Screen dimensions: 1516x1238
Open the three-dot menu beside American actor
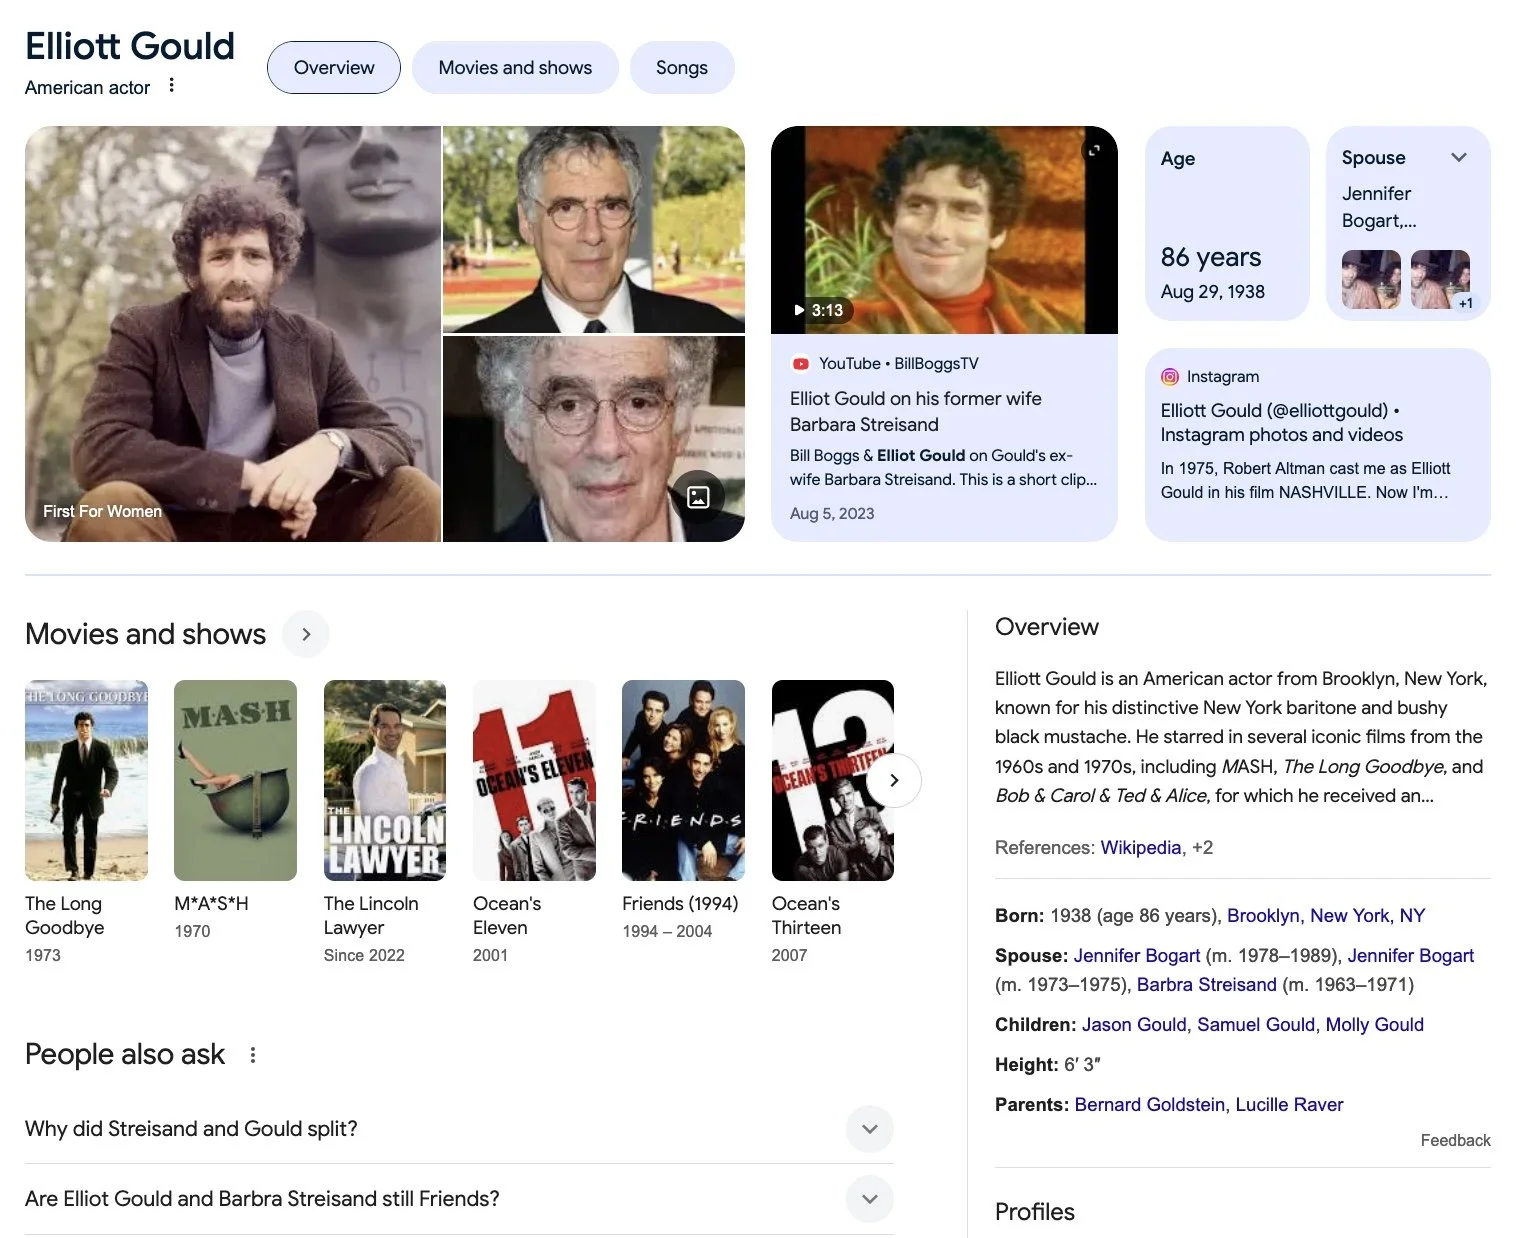pos(171,86)
